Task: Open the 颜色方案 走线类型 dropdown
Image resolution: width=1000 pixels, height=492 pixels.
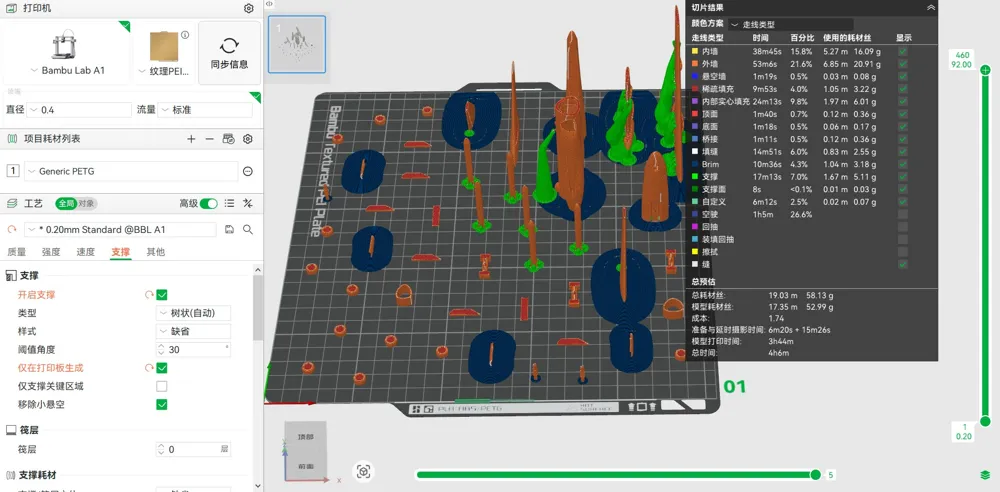Action: click(791, 24)
